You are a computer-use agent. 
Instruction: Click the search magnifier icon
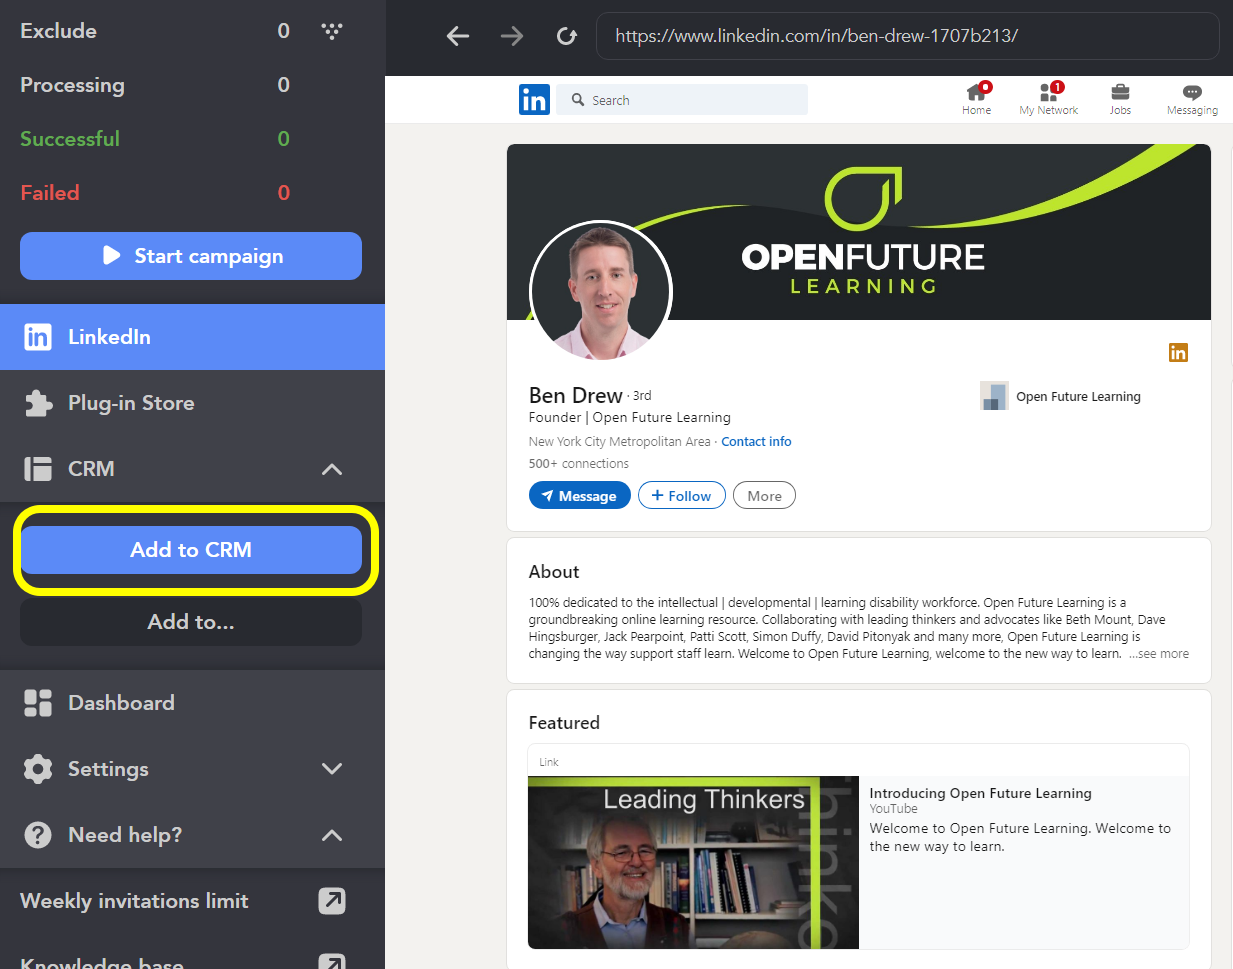point(578,100)
